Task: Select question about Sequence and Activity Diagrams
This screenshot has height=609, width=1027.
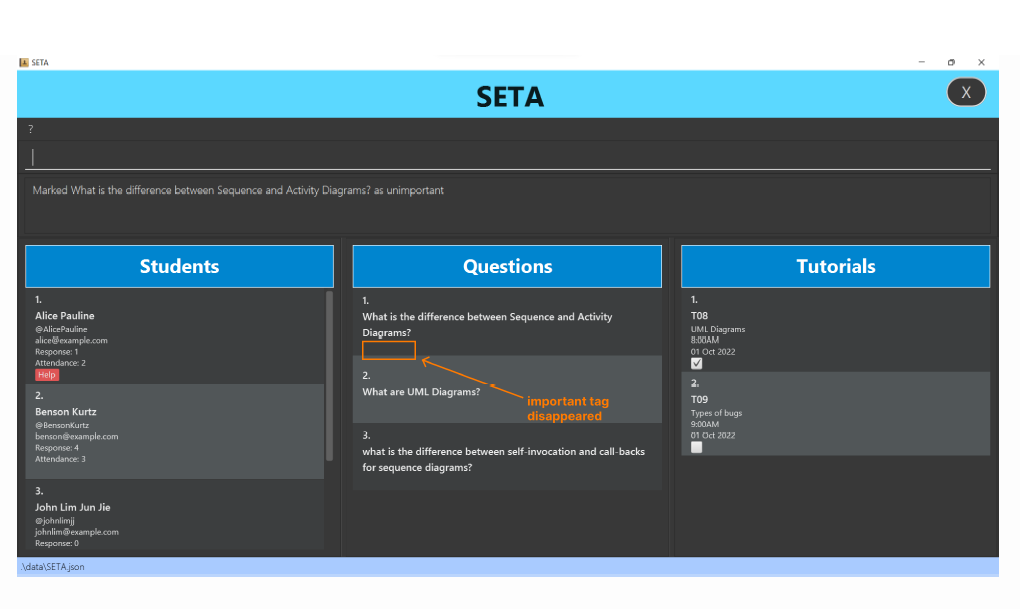Action: coord(507,323)
